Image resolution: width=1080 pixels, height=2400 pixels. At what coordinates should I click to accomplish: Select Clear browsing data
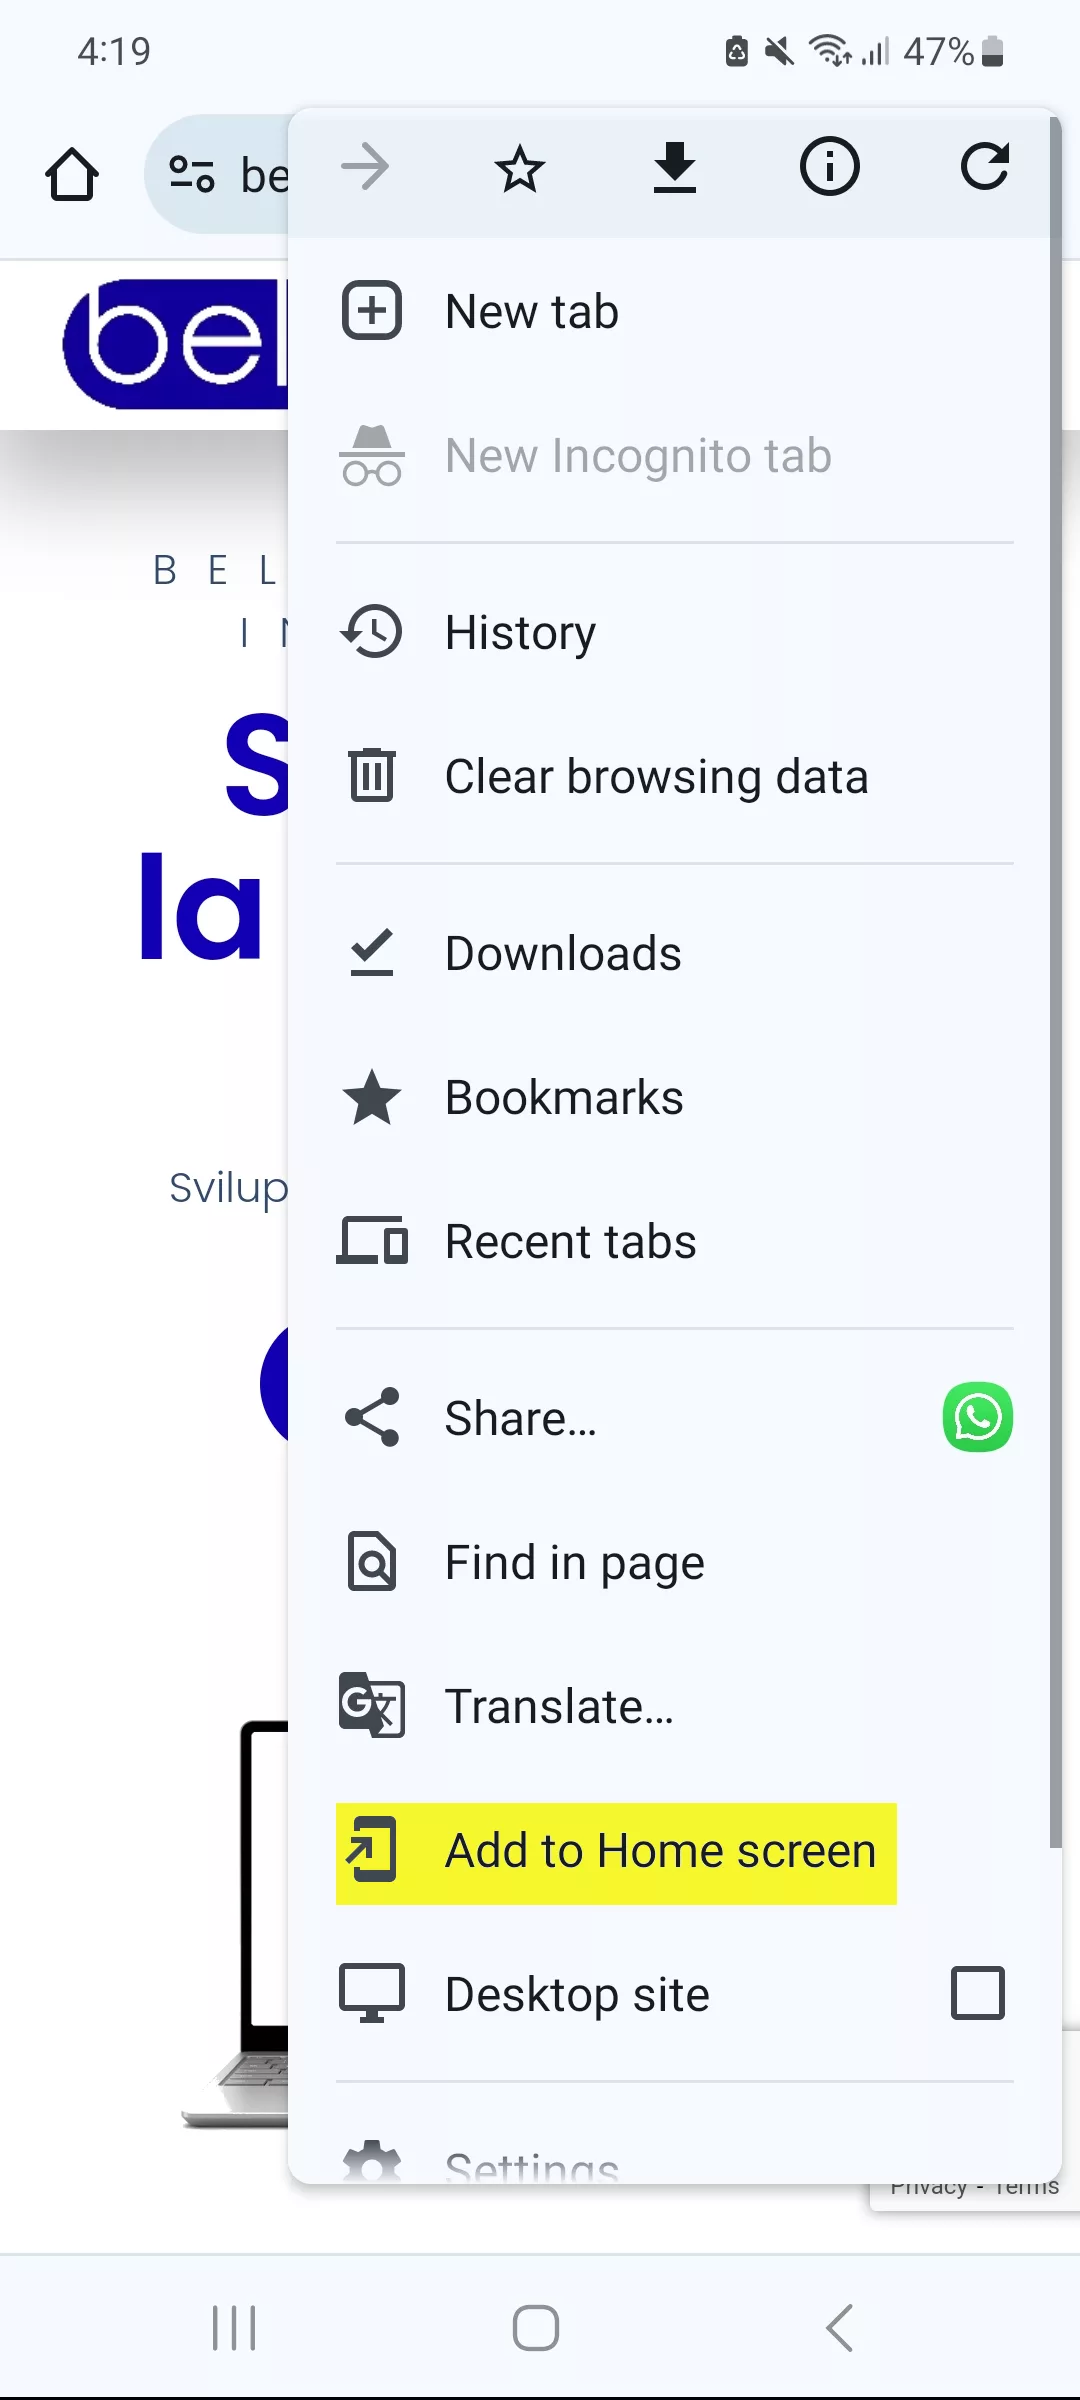pos(675,776)
